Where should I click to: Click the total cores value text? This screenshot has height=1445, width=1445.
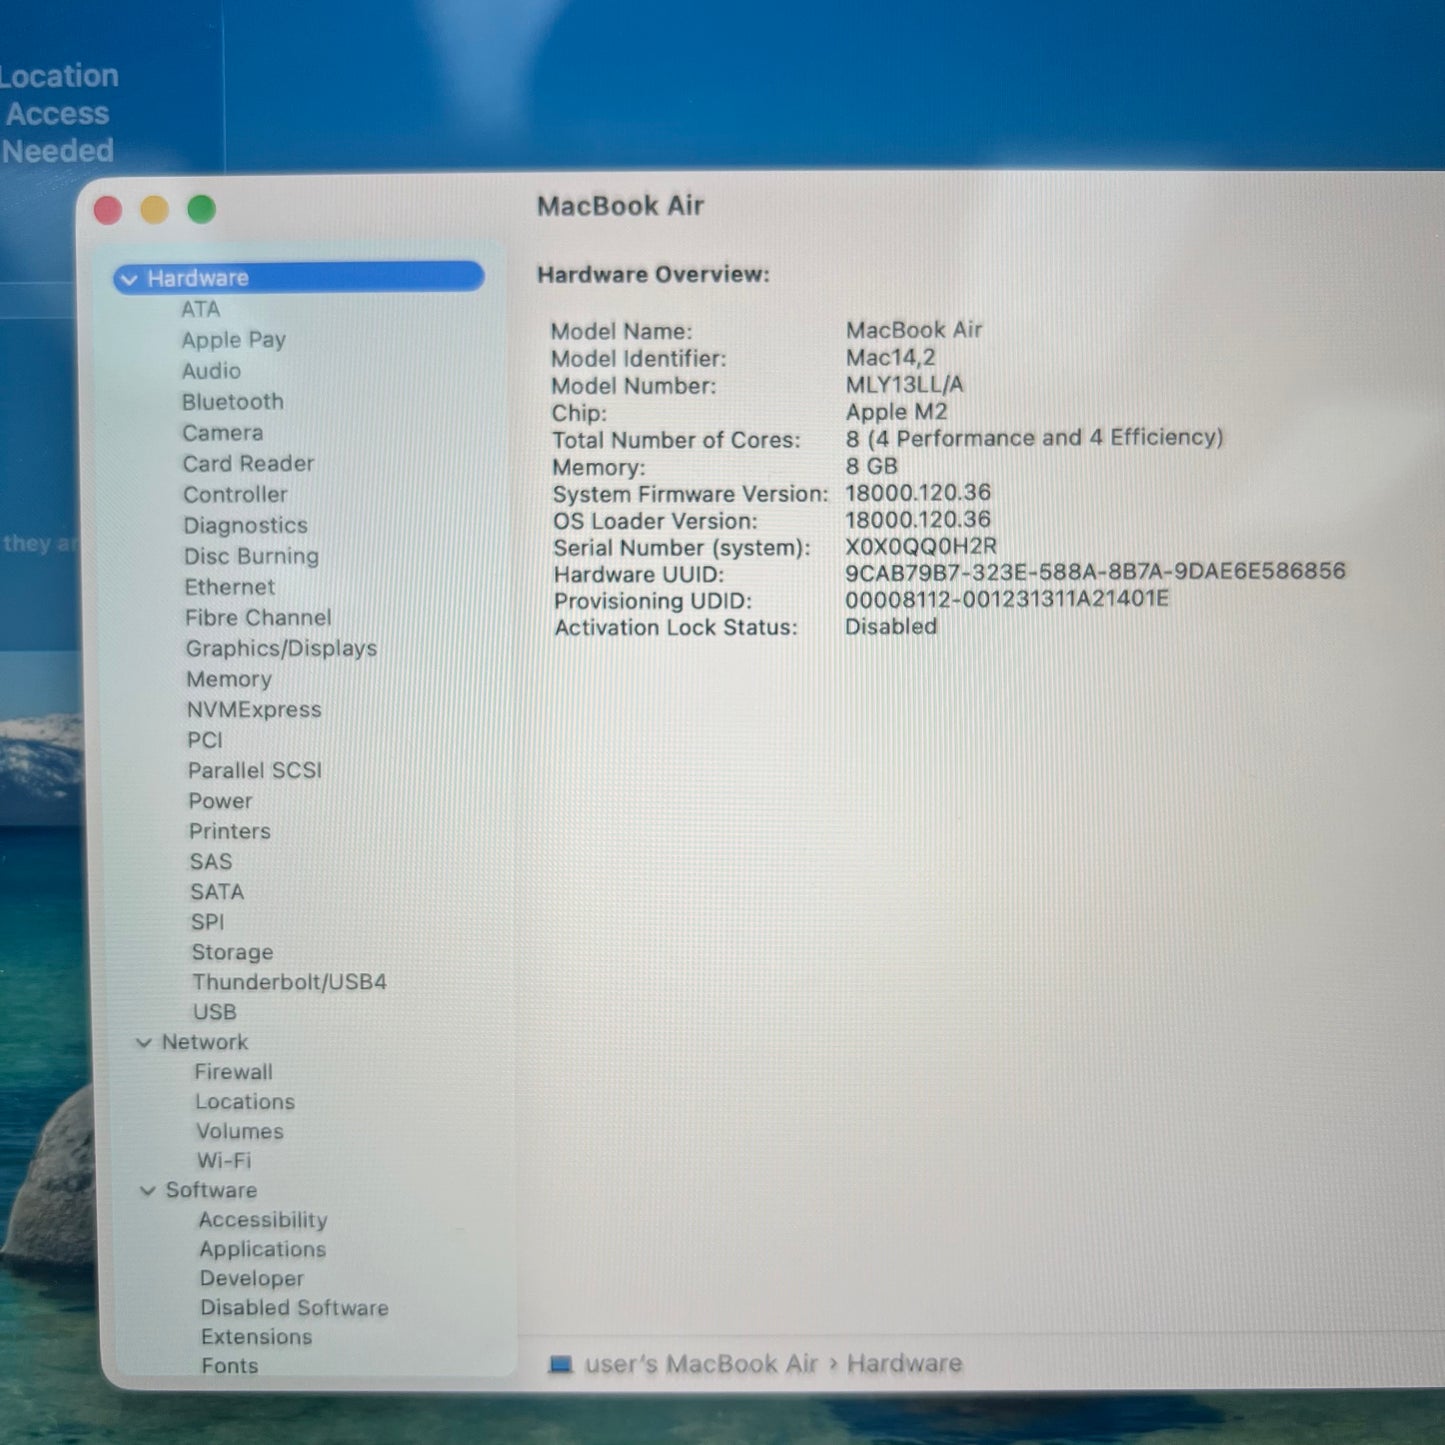pos(1035,438)
